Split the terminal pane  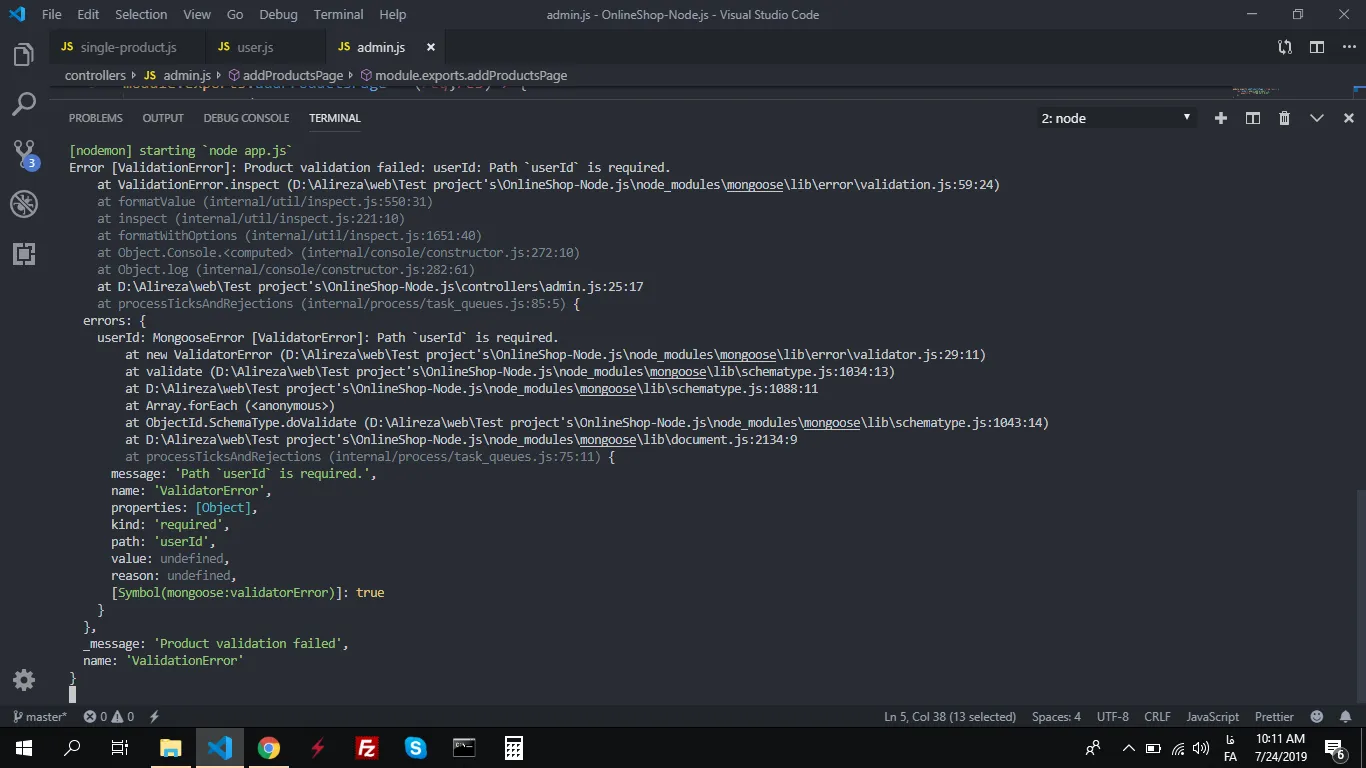click(x=1253, y=118)
